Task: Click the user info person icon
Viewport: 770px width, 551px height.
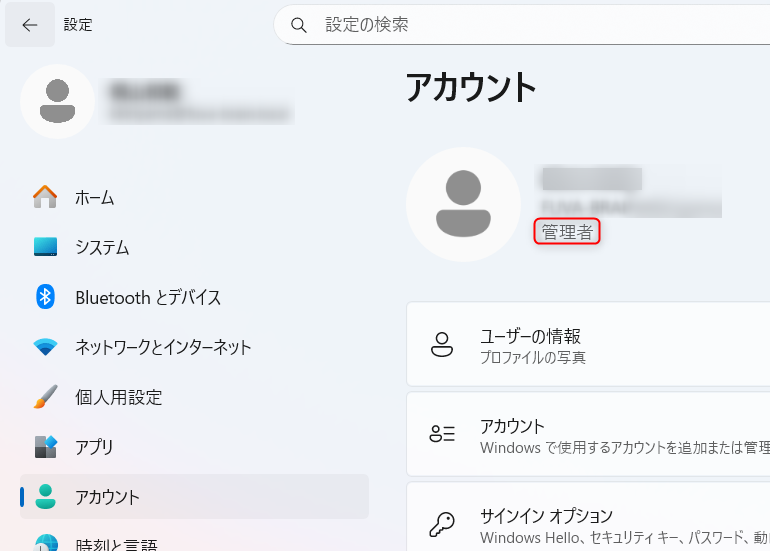Action: point(441,344)
